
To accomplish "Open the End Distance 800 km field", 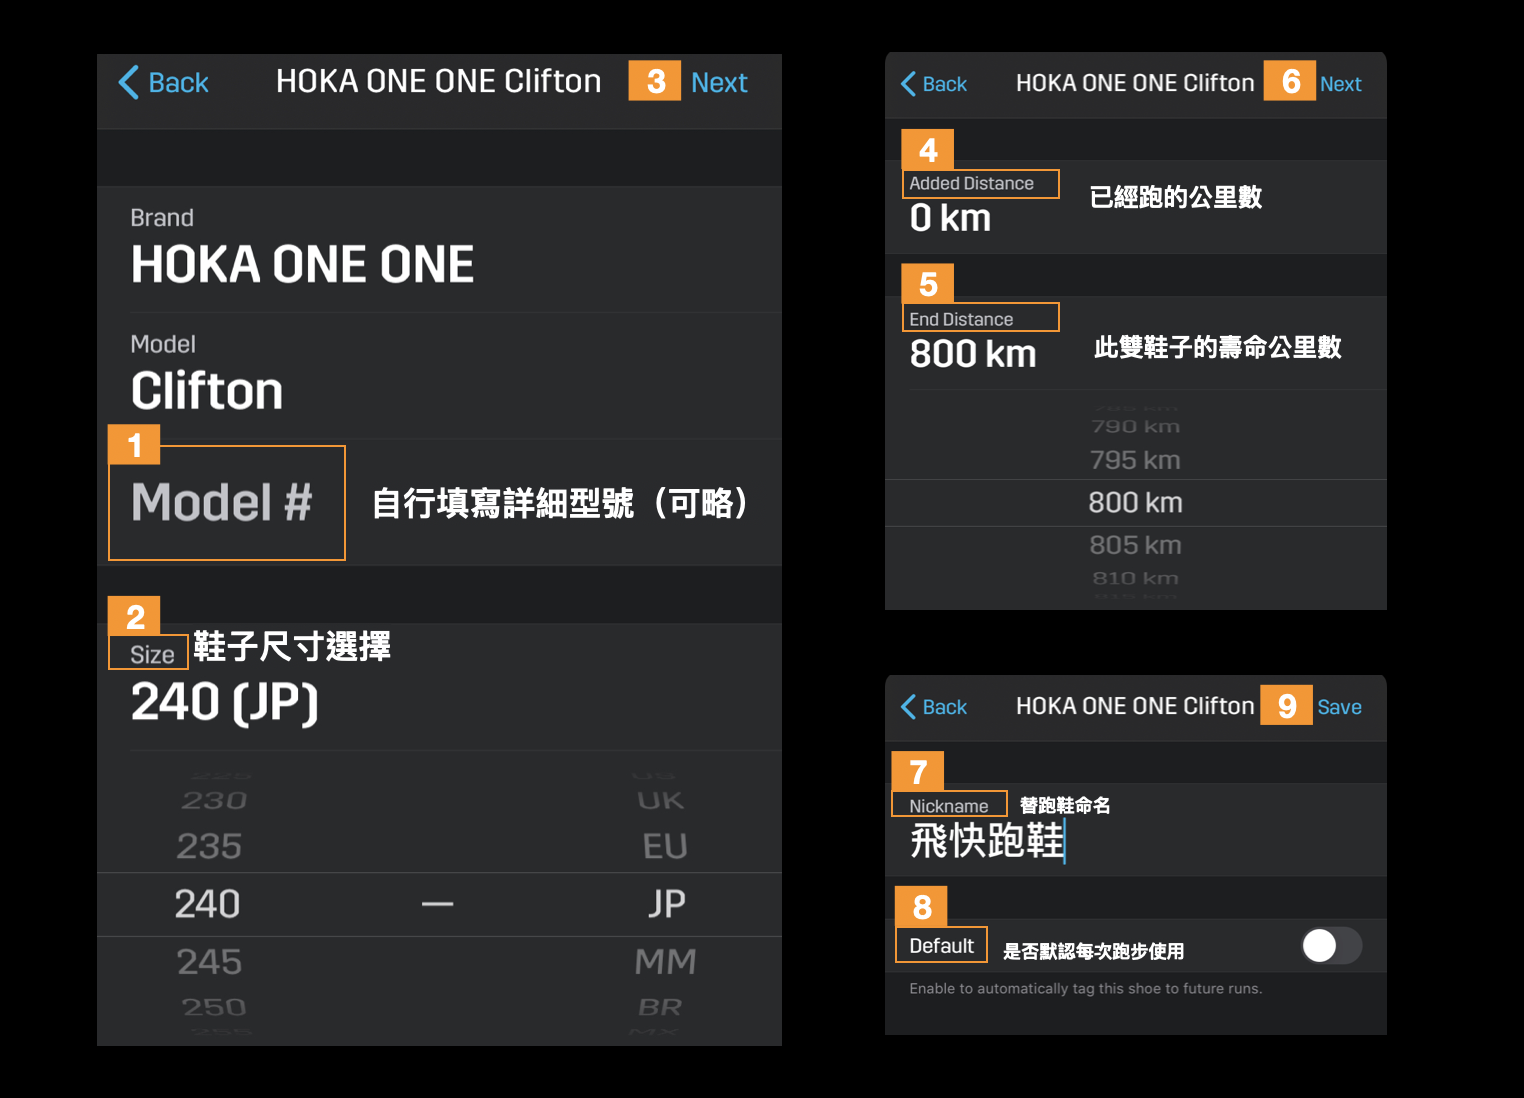I will pyautogui.click(x=1135, y=343).
